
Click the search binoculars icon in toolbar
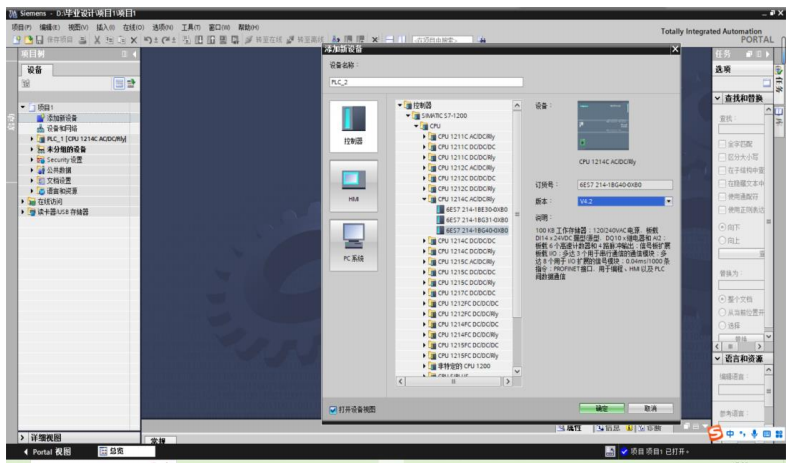click(x=482, y=39)
